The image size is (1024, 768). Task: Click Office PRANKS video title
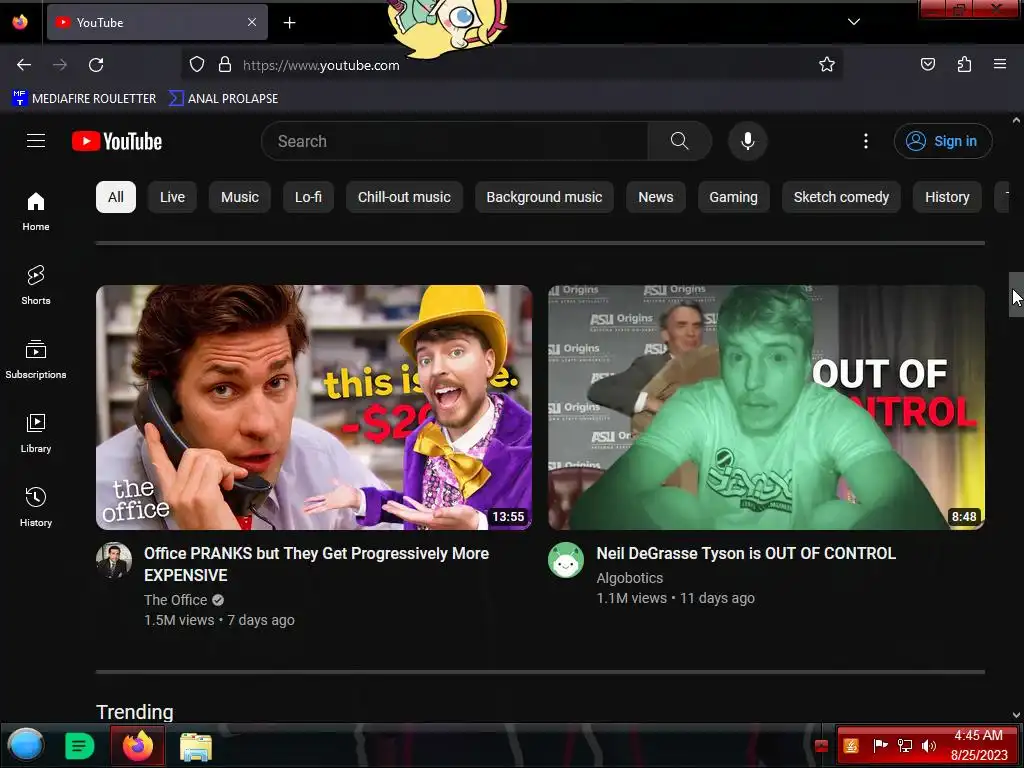pos(317,564)
